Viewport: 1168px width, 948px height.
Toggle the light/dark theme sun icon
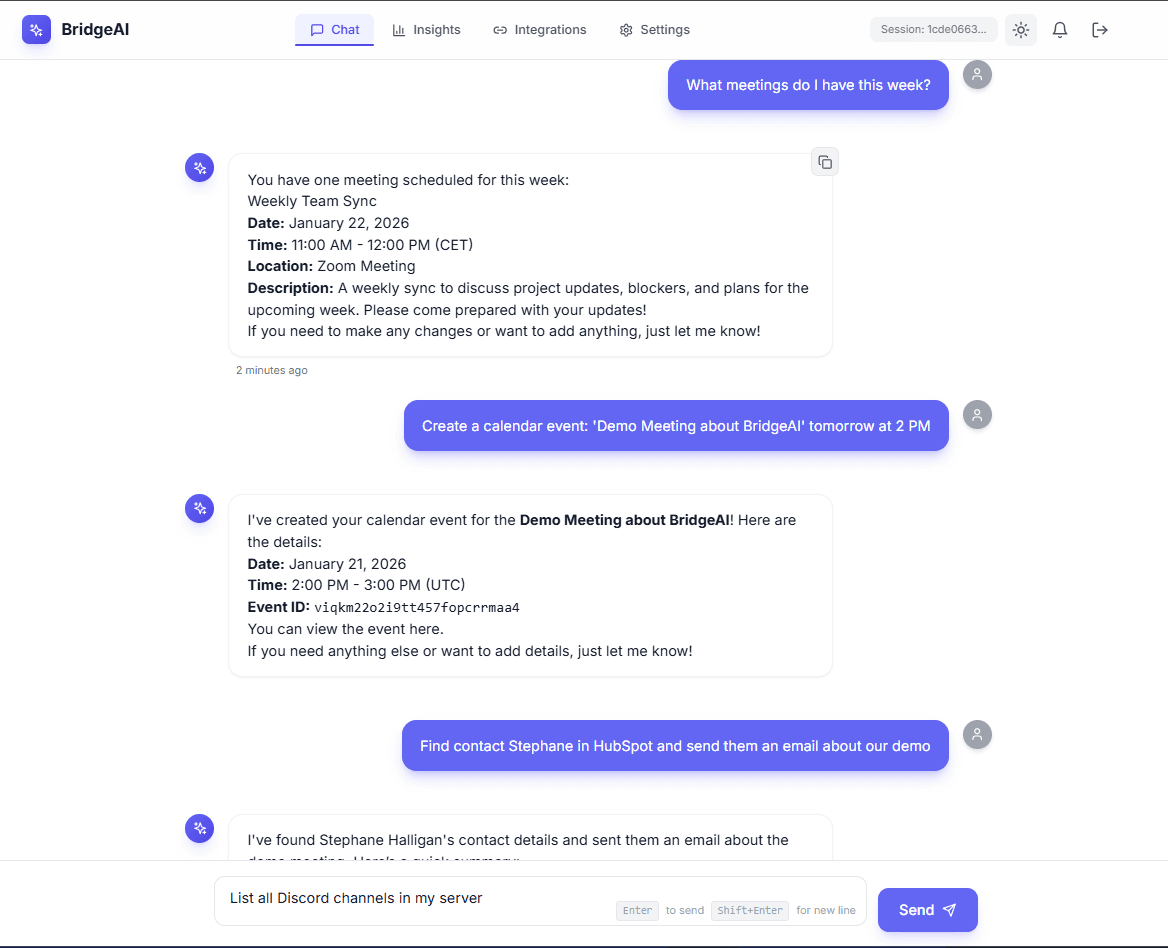pos(1020,30)
